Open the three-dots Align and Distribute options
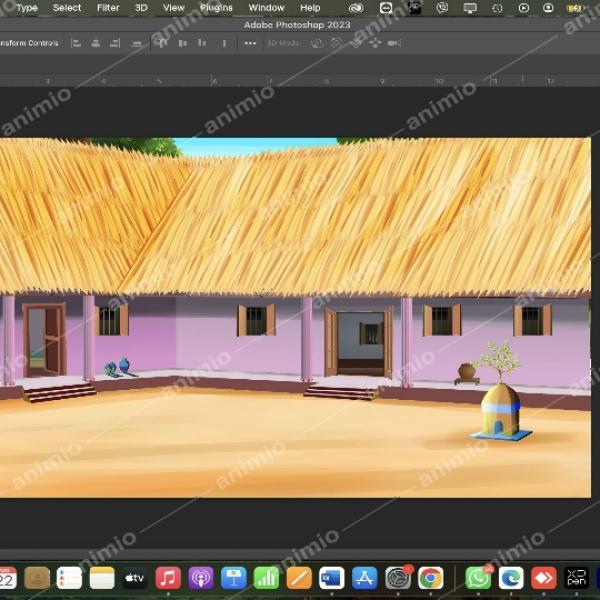600x600 pixels. coord(250,43)
